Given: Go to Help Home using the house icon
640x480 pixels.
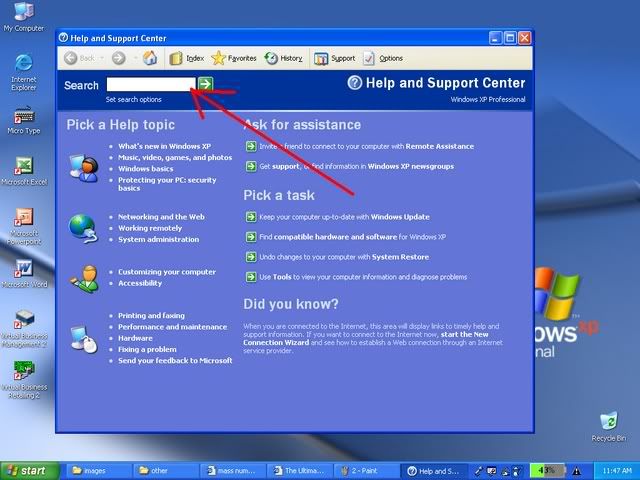Looking at the screenshot, I should pos(150,58).
